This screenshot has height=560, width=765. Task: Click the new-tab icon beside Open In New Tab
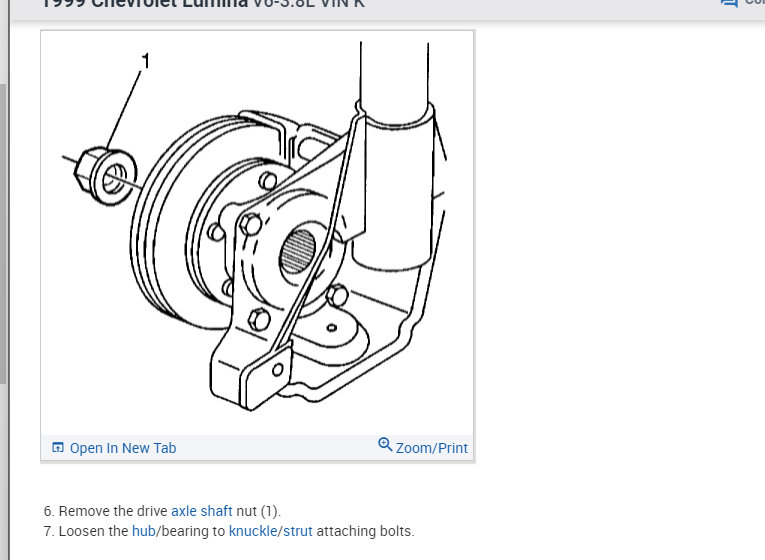tap(58, 447)
